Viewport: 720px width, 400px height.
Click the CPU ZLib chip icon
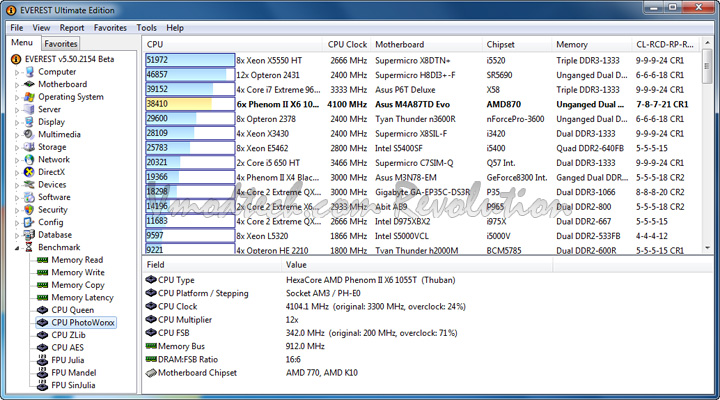(43, 335)
